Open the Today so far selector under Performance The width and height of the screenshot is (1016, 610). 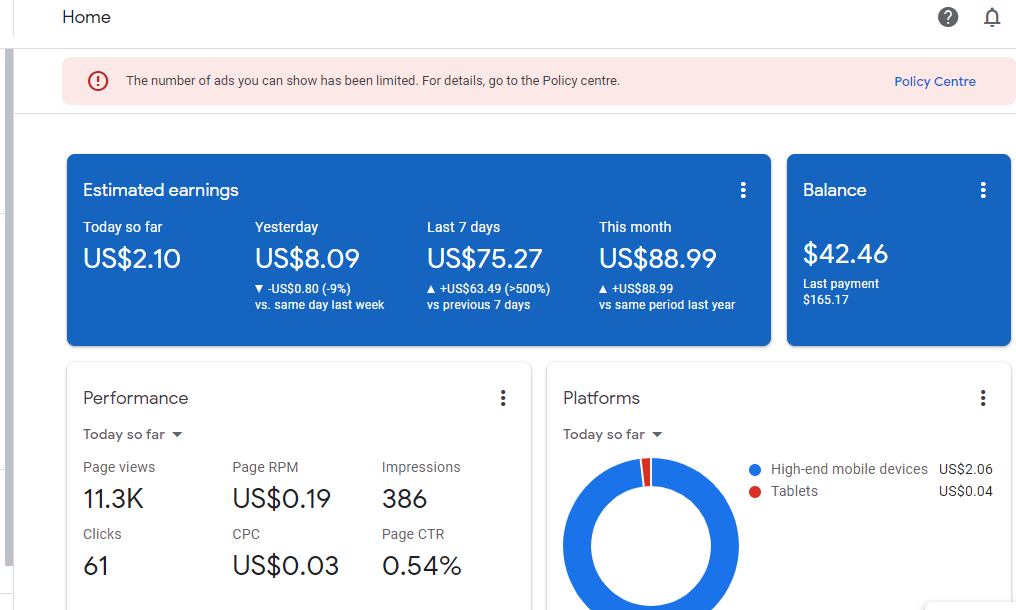133,434
